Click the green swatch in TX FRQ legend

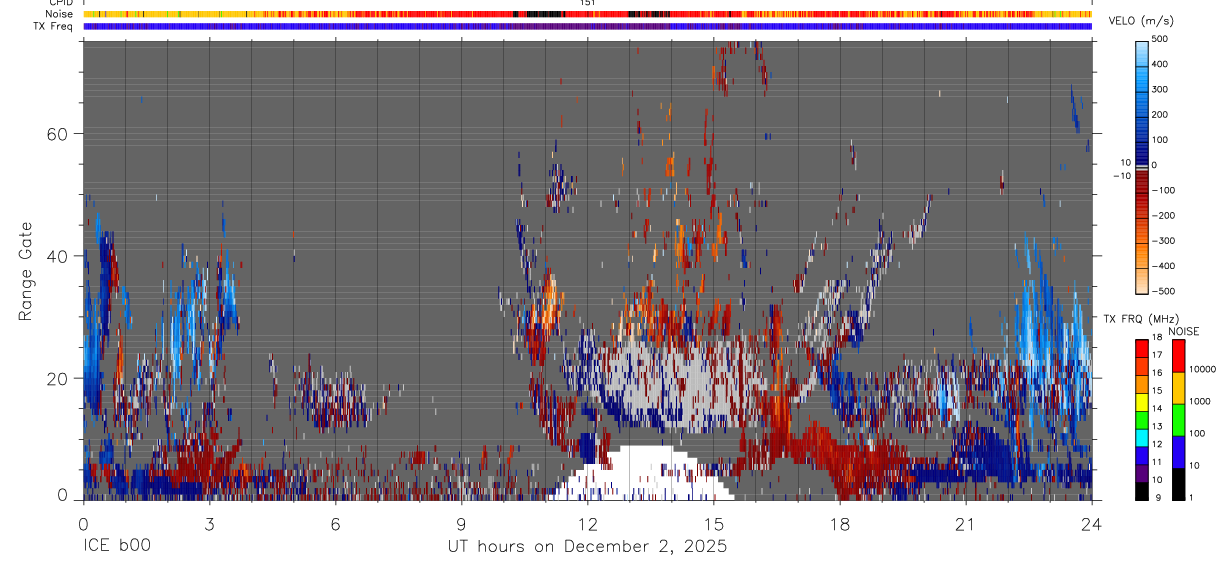click(x=1143, y=418)
